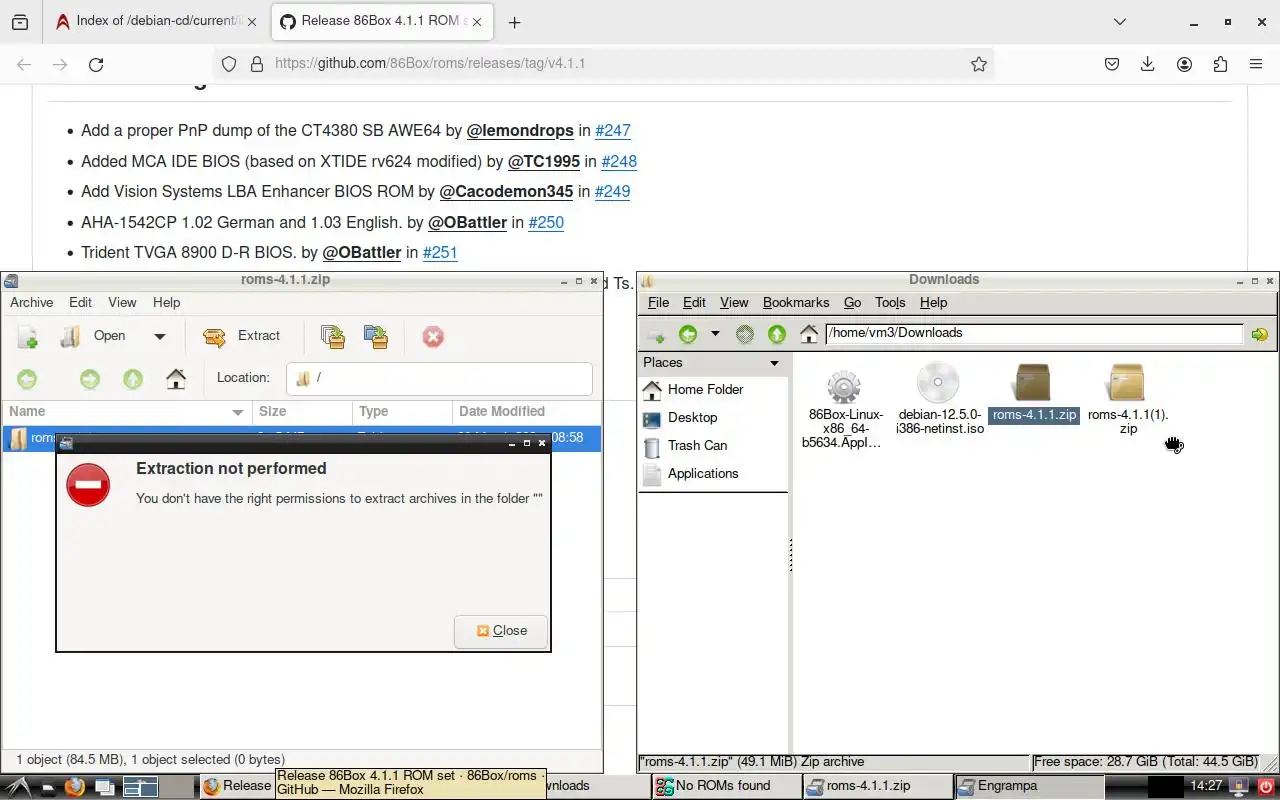Click the file manager back arrow
Screen dimensions: 1280x800
coord(688,334)
